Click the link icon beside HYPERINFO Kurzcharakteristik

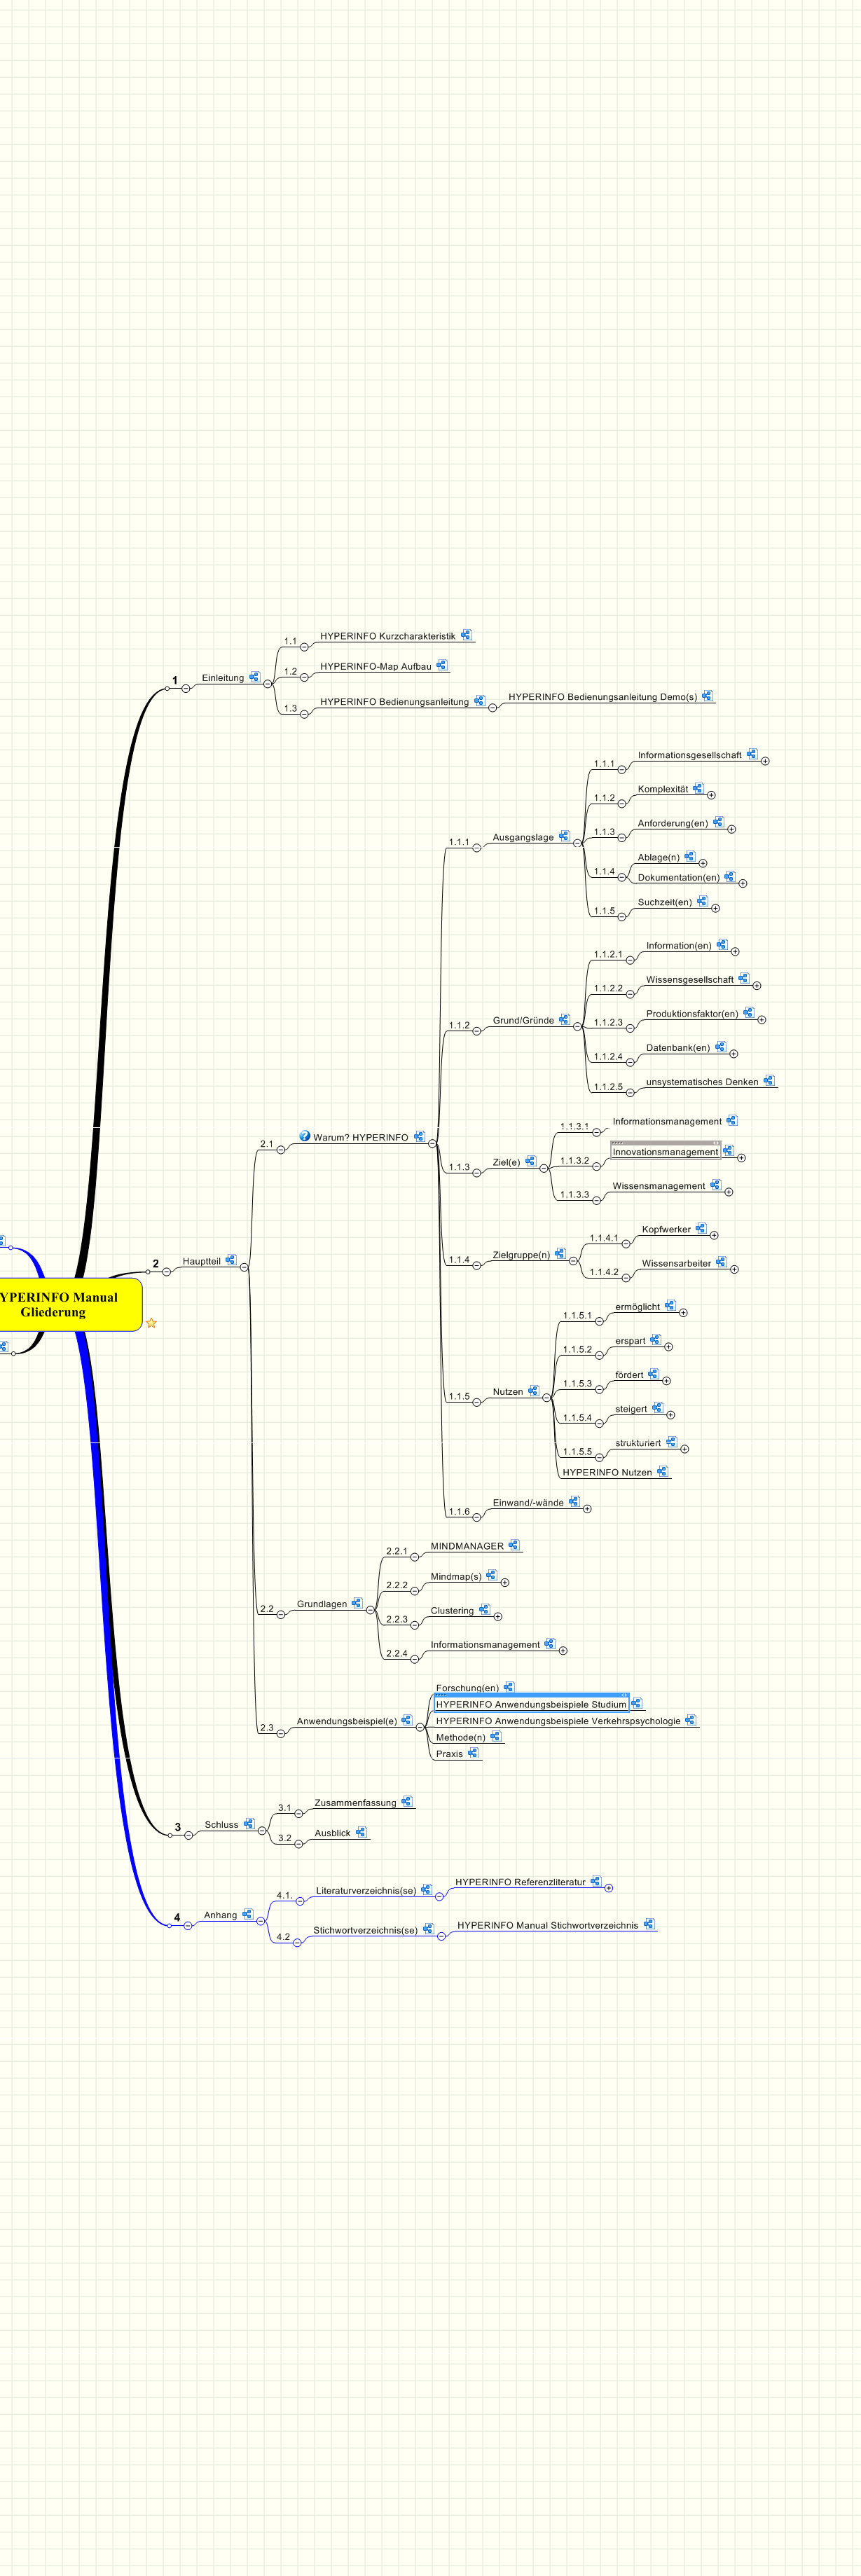coord(466,635)
